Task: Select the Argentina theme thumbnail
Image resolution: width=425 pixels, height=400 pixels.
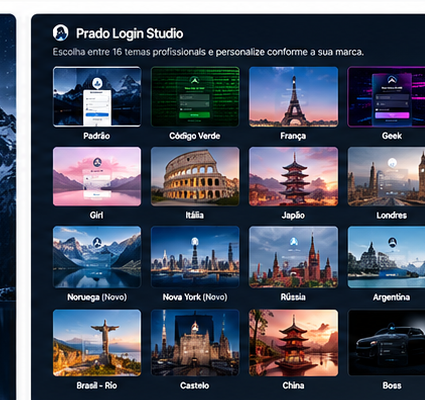Action: pyautogui.click(x=386, y=257)
